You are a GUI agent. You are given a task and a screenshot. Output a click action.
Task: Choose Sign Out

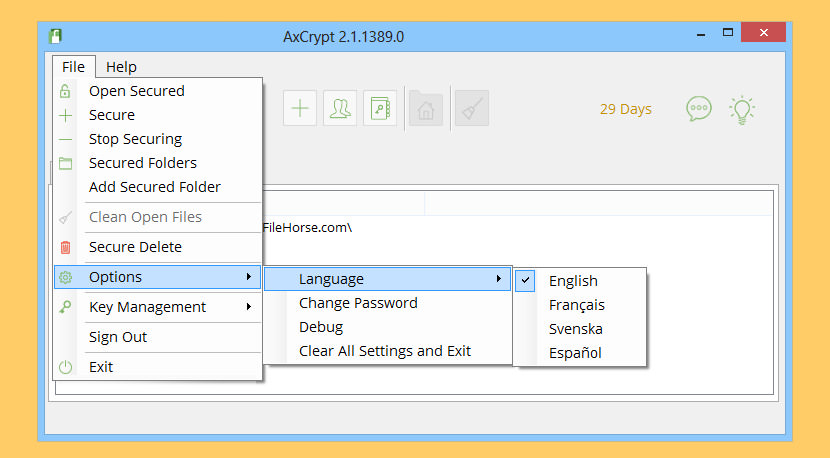(x=158, y=337)
